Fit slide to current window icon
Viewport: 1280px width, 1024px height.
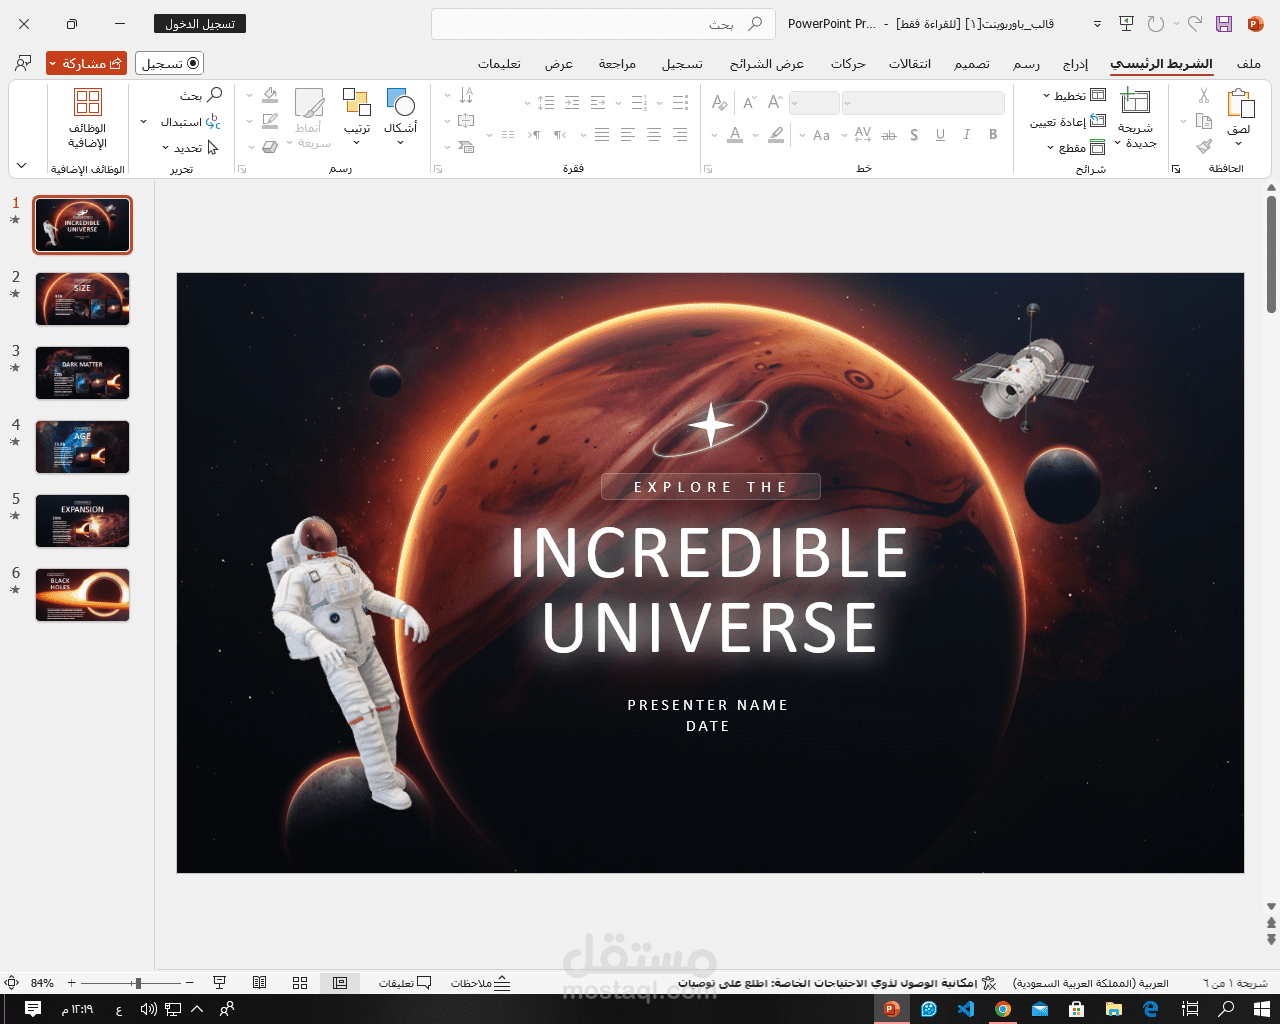click(x=12, y=983)
